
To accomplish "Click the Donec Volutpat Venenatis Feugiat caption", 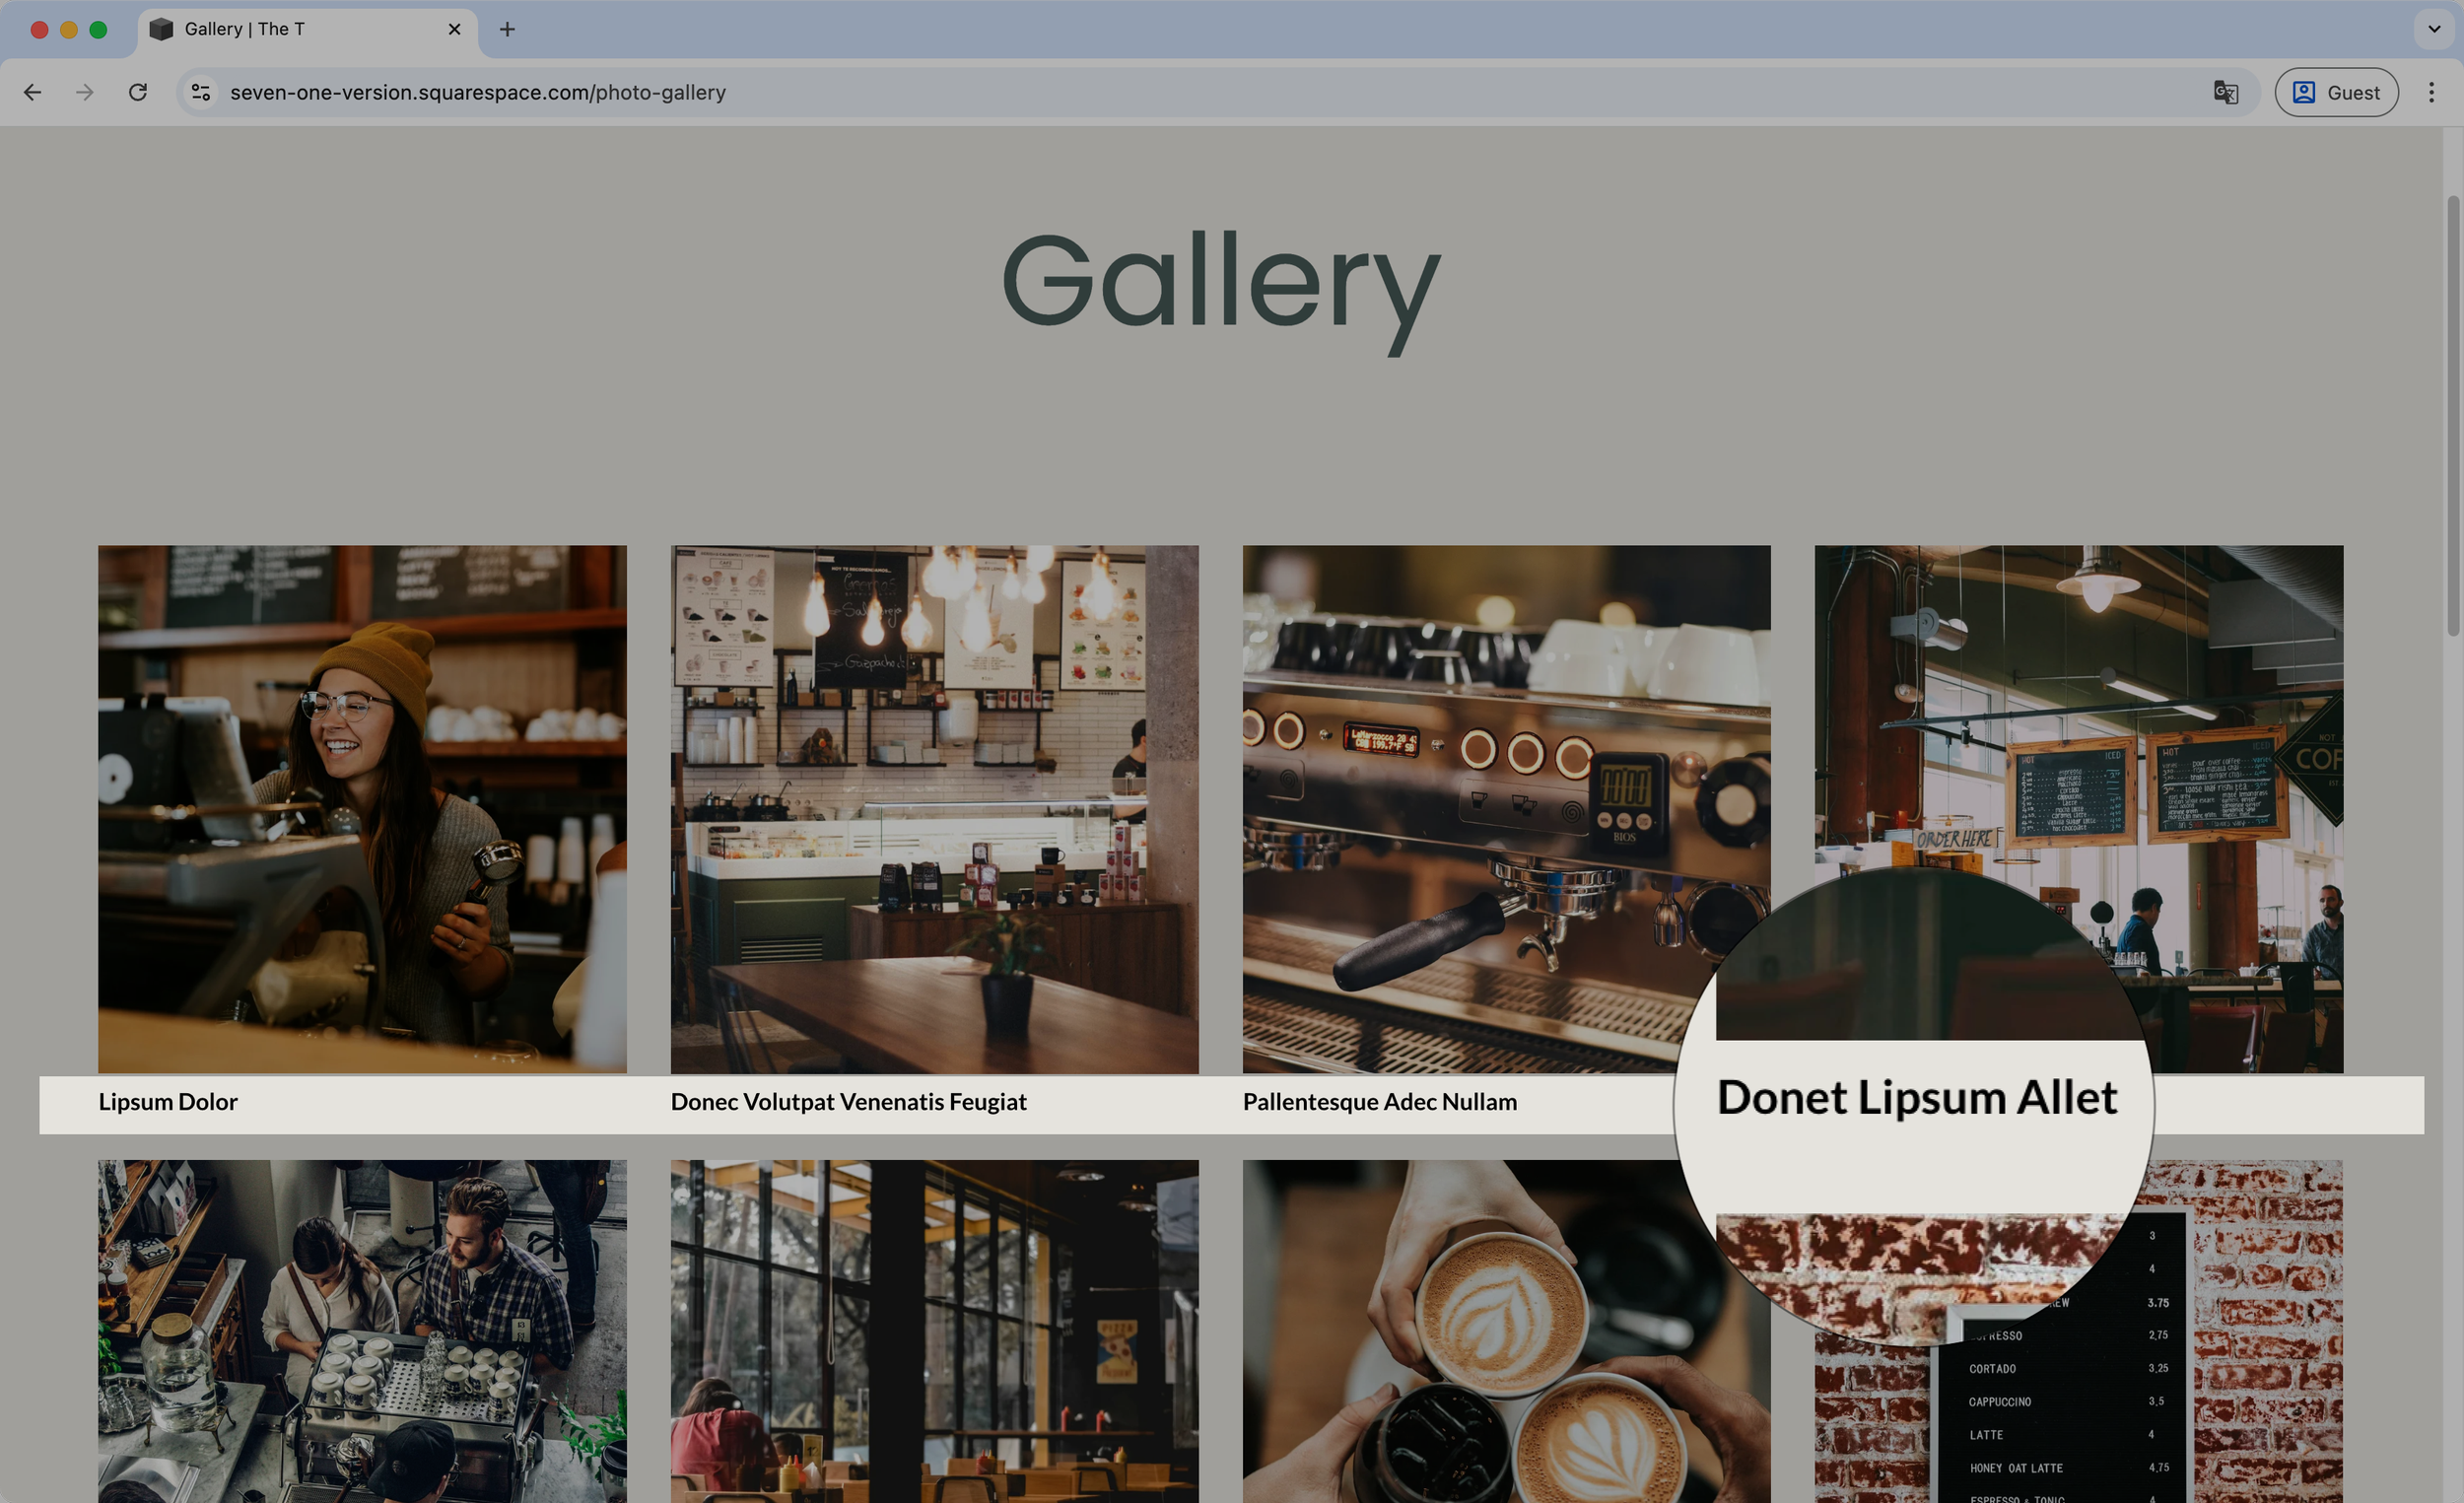I will [848, 1101].
